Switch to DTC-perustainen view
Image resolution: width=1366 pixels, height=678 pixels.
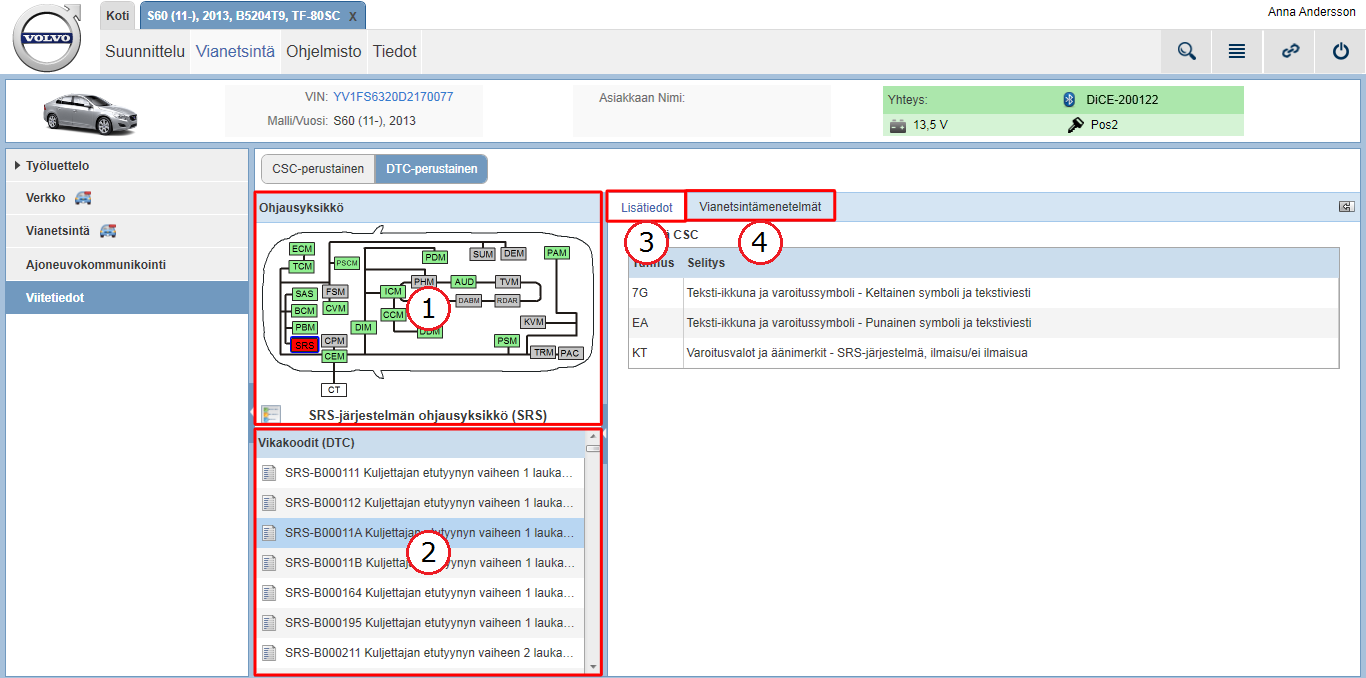point(431,169)
